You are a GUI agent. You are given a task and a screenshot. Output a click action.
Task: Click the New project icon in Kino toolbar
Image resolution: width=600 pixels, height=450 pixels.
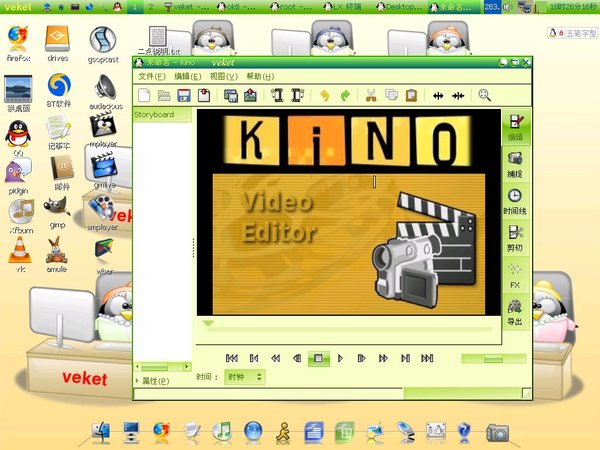coord(144,95)
